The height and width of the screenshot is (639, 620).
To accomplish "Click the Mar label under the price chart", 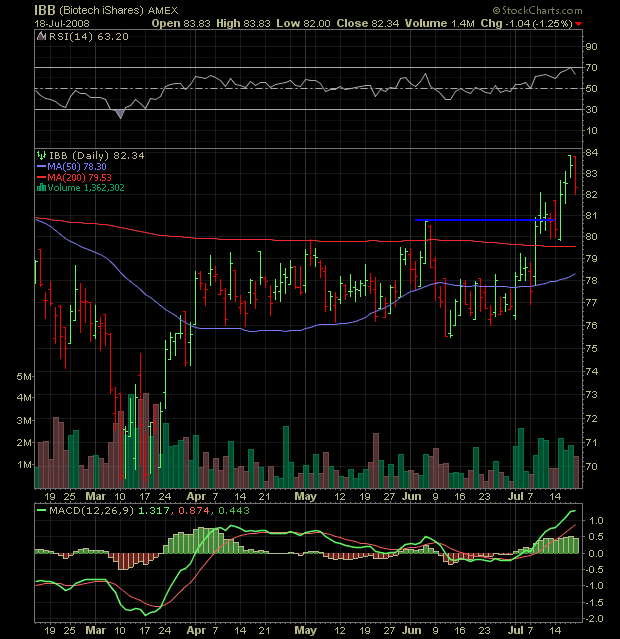I will 95,496.
